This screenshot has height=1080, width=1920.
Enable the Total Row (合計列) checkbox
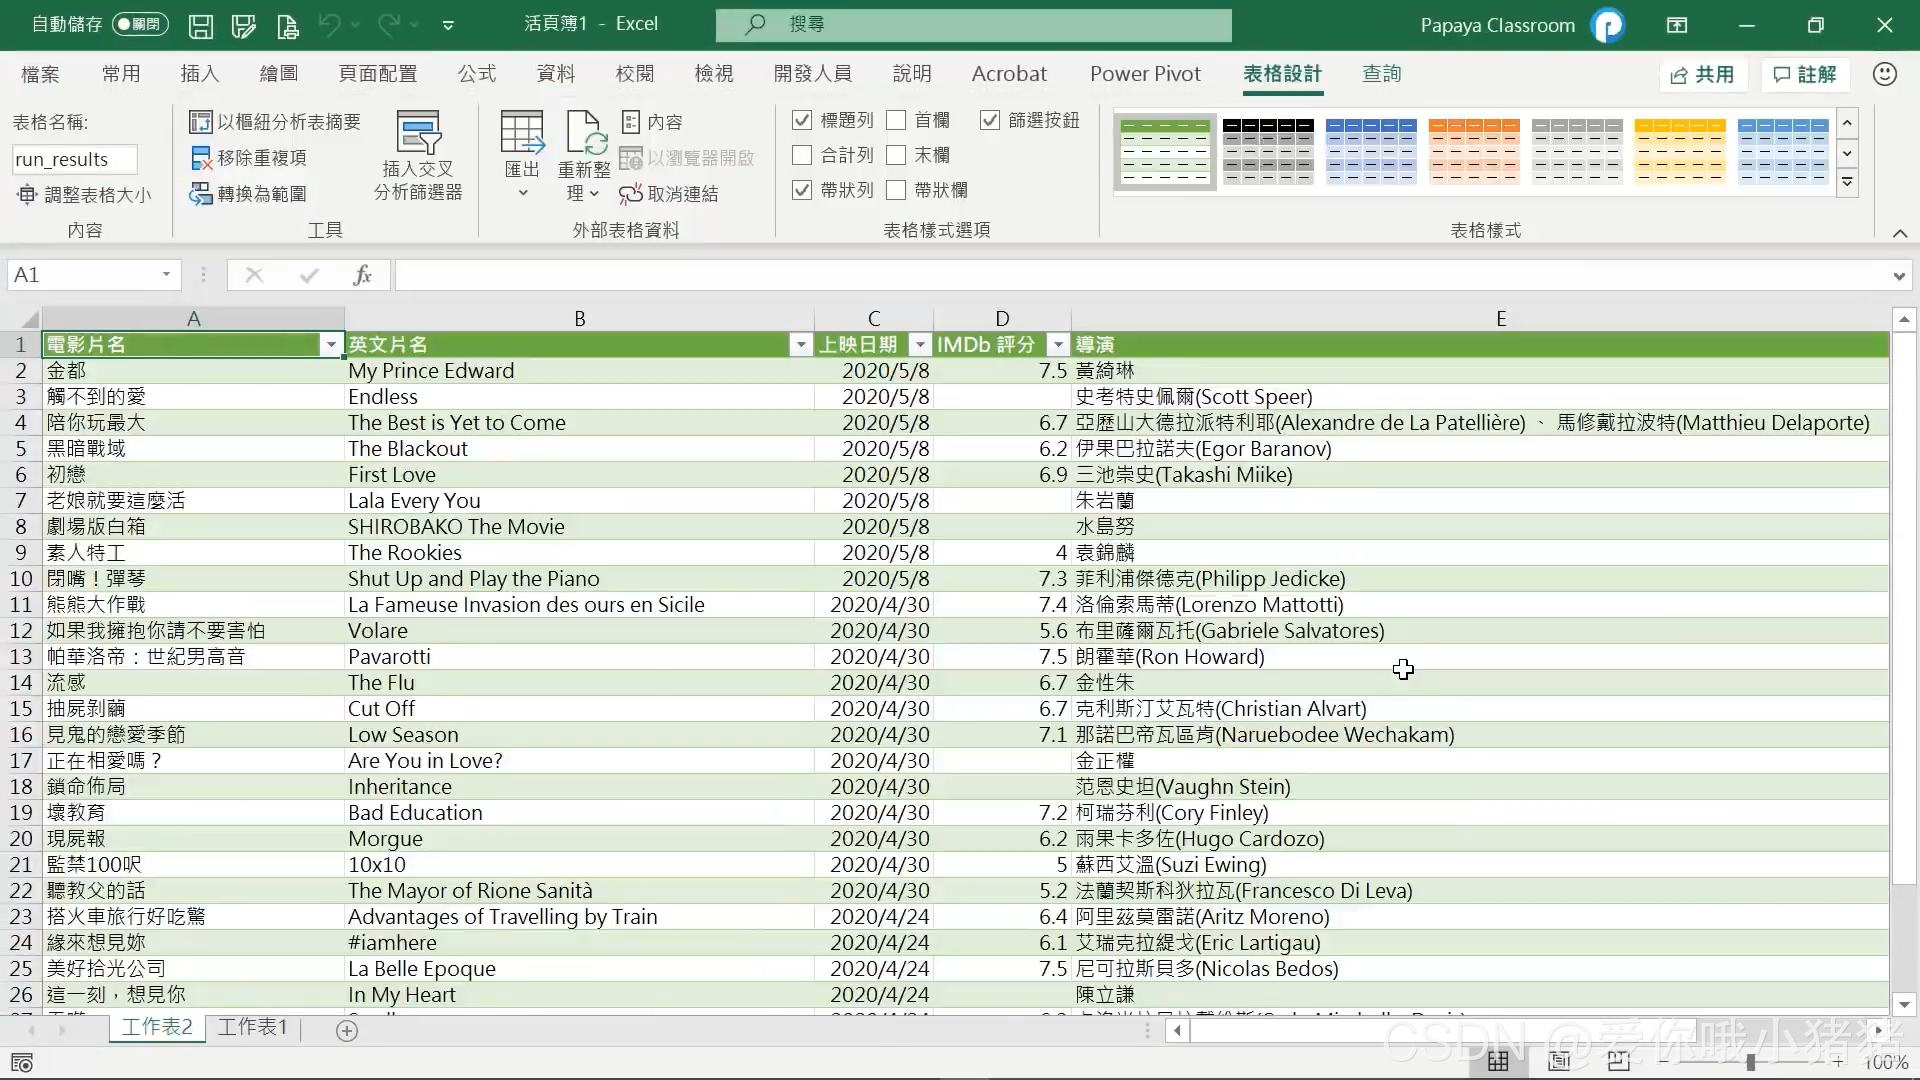802,155
